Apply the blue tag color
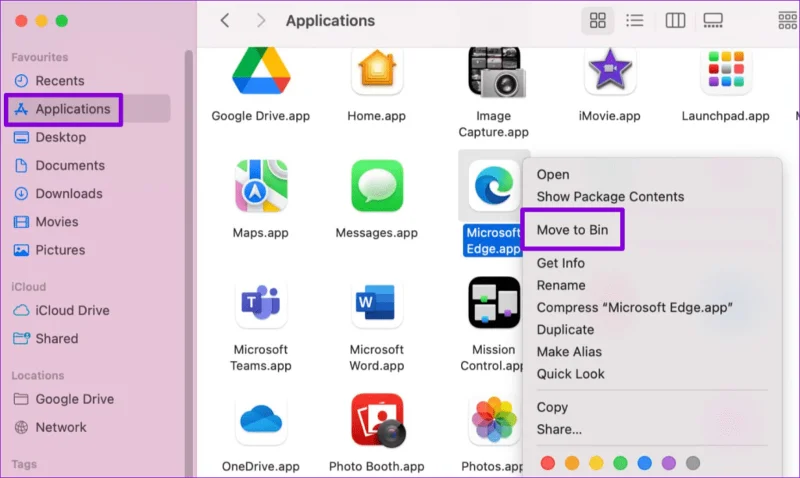Image resolution: width=800 pixels, height=478 pixels. pyautogui.click(x=644, y=463)
